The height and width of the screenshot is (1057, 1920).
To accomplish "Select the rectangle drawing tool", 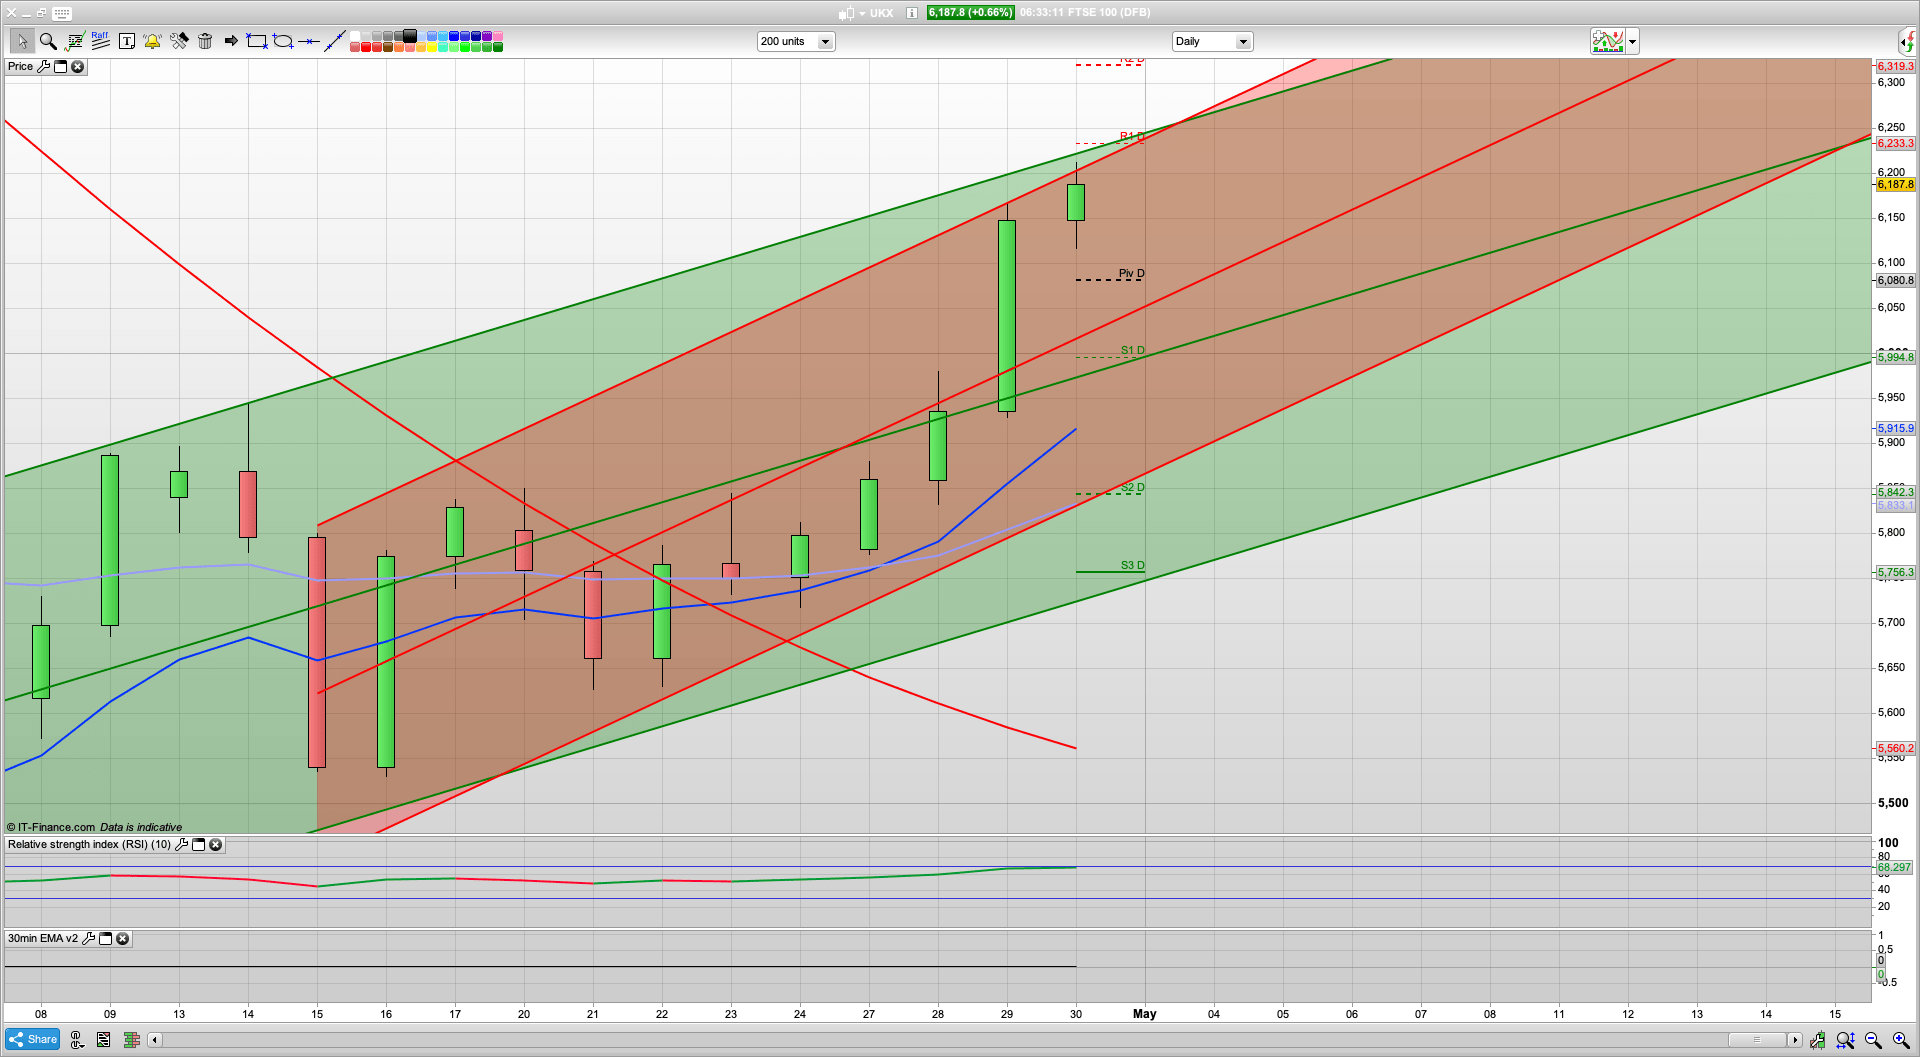I will tap(257, 41).
